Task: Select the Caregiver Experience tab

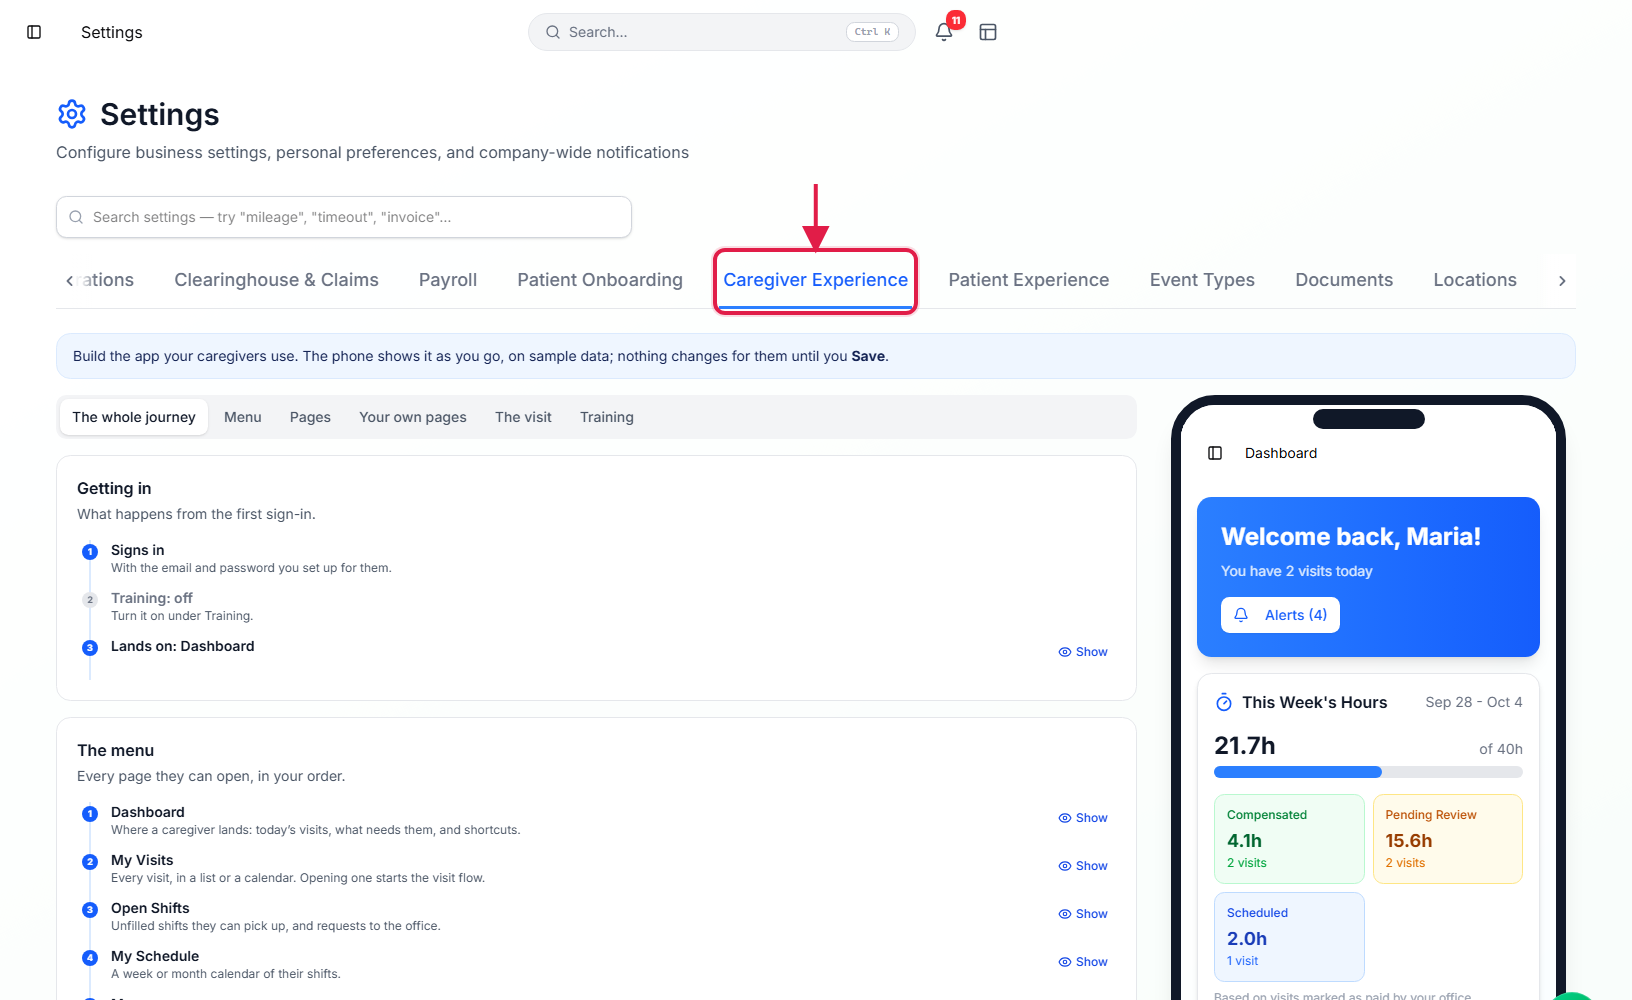Action: pyautogui.click(x=816, y=280)
